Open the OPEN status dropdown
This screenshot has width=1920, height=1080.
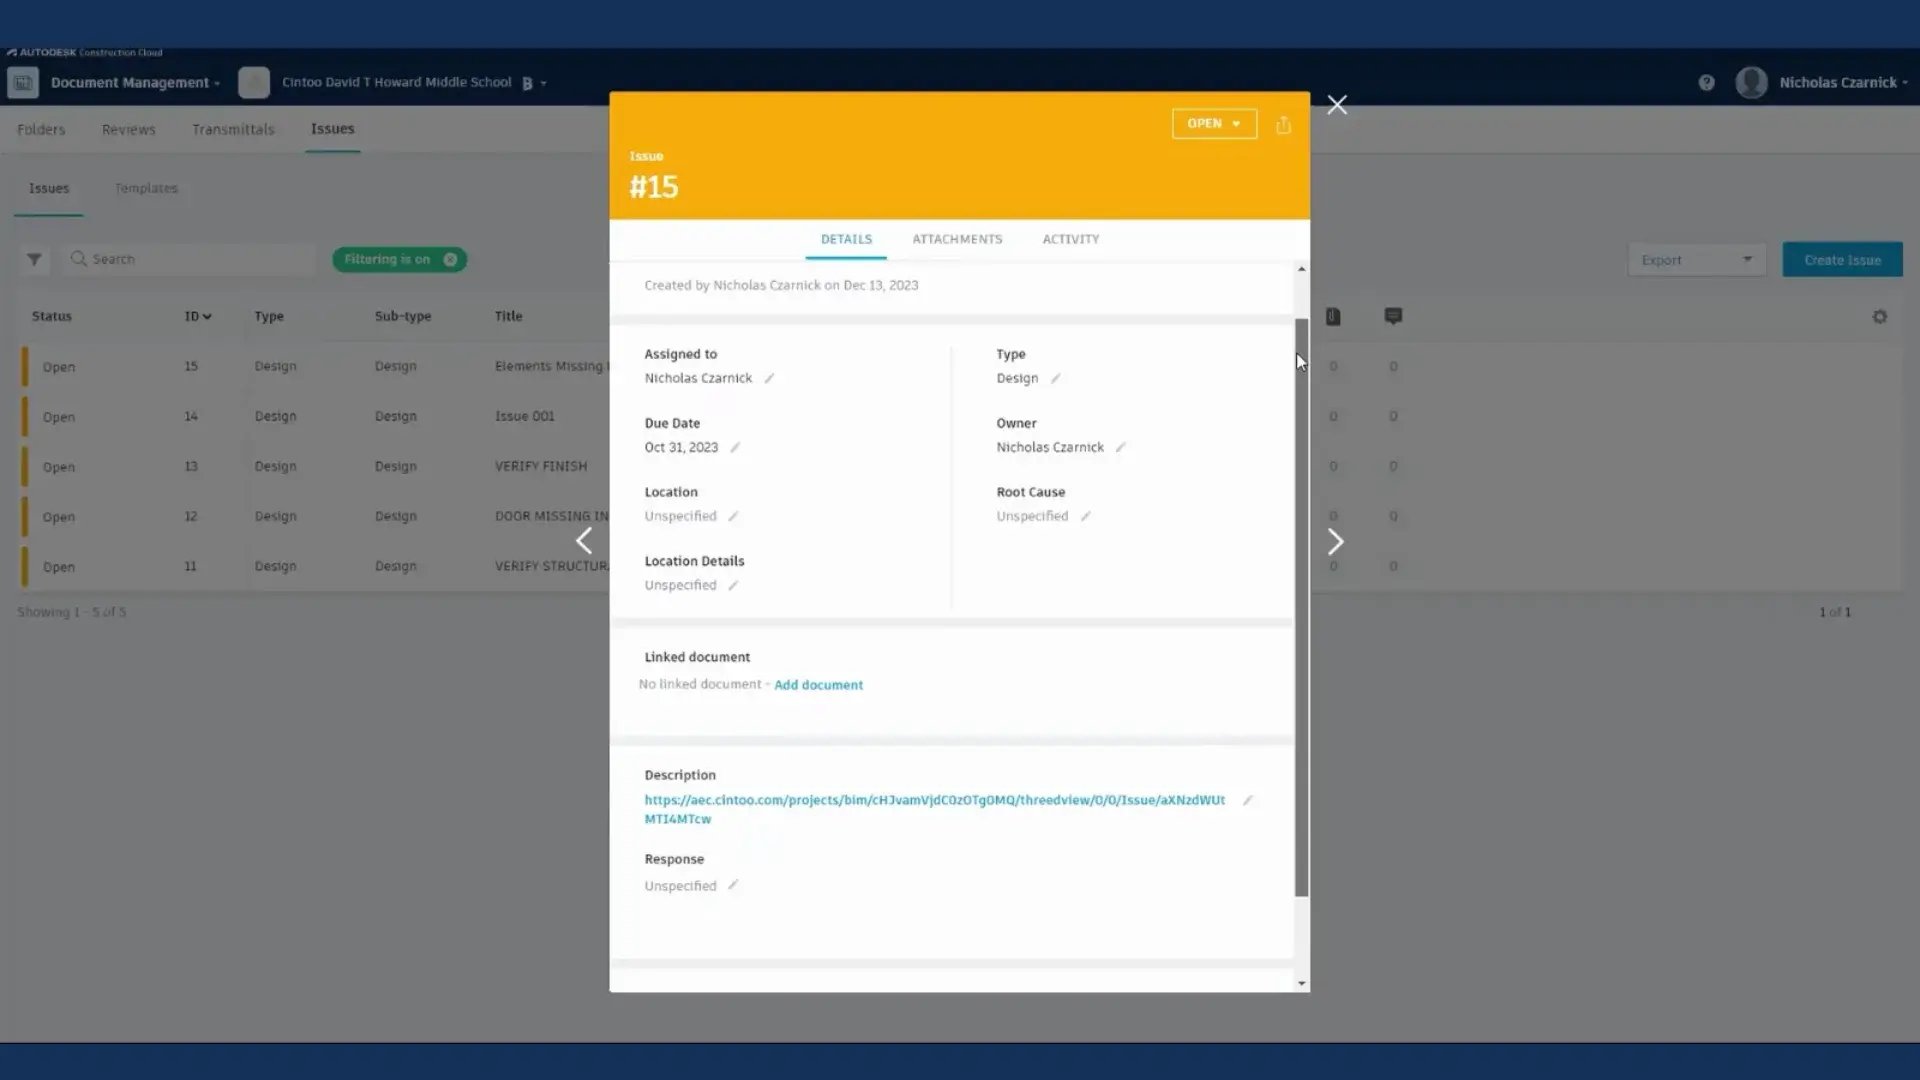click(x=1213, y=124)
